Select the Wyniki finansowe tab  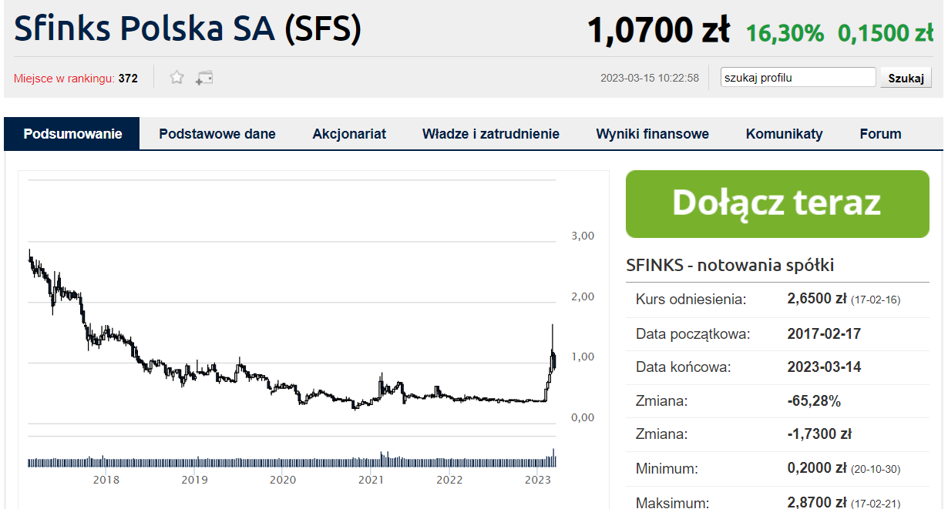(x=652, y=134)
